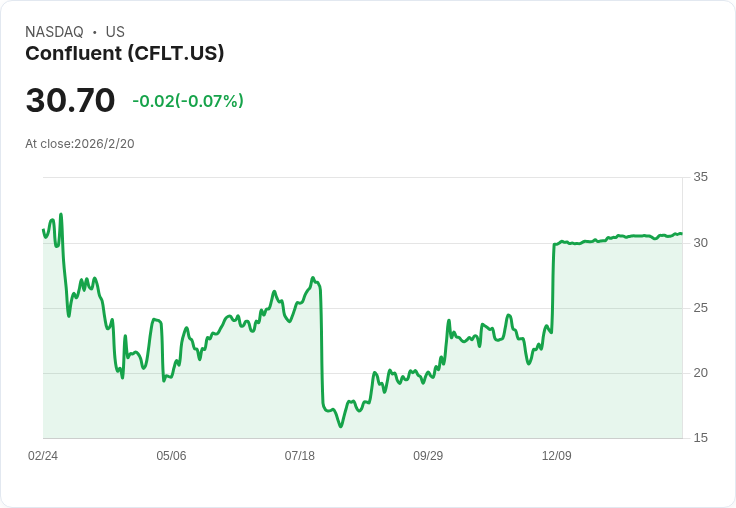Viewport: 736px width, 508px height.
Task: Click the top of the July peak before the crash
Action: click(x=313, y=278)
